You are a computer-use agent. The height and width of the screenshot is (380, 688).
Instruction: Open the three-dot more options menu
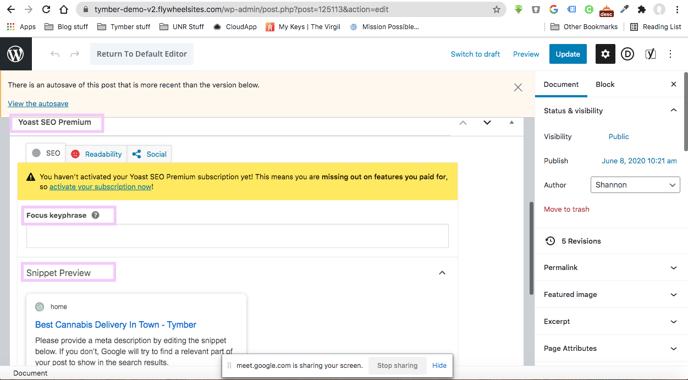(x=670, y=54)
